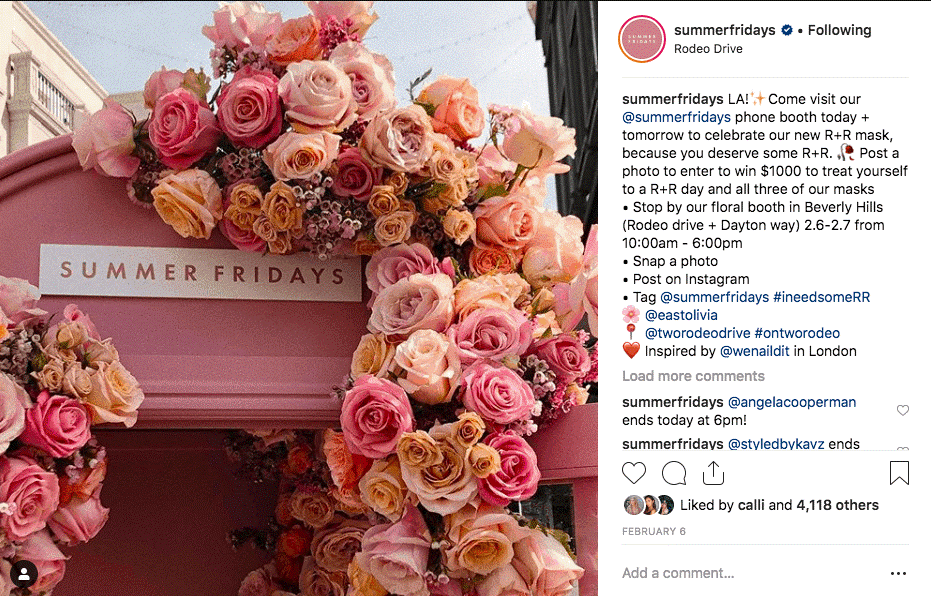View the 4,118 others likes list
This screenshot has height=596, width=931.
point(837,505)
